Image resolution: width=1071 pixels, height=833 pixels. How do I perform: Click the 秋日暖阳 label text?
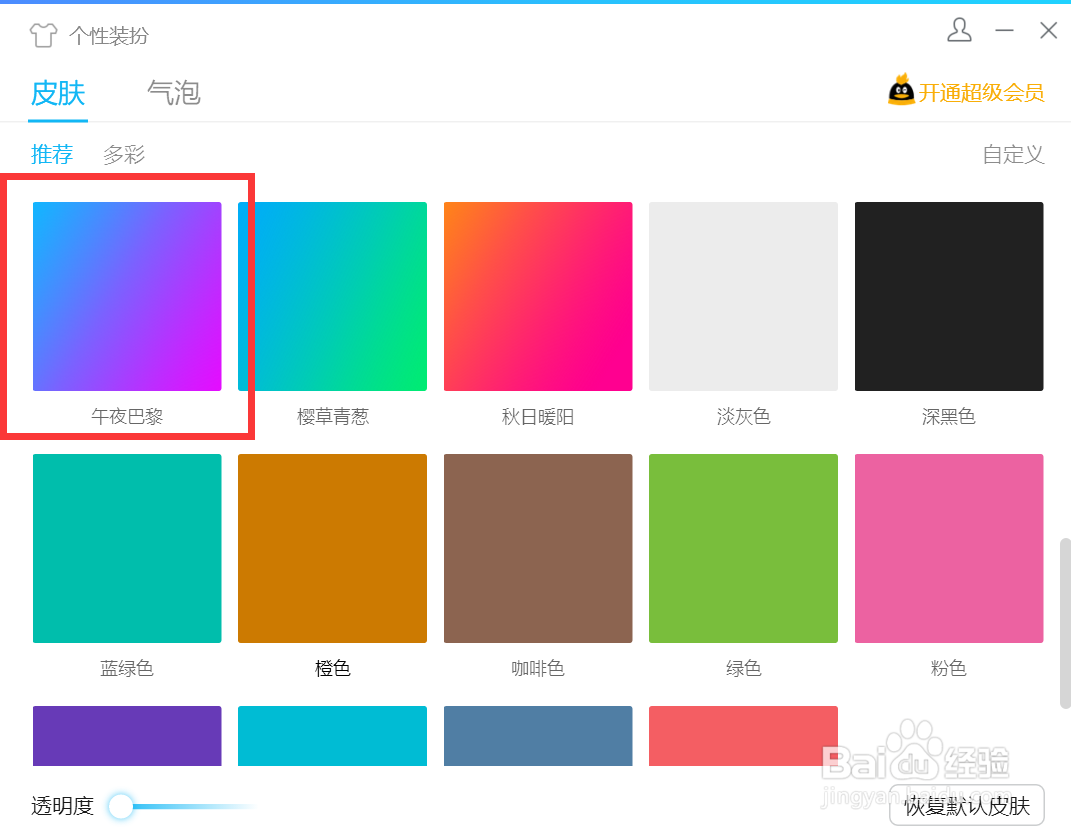538,416
